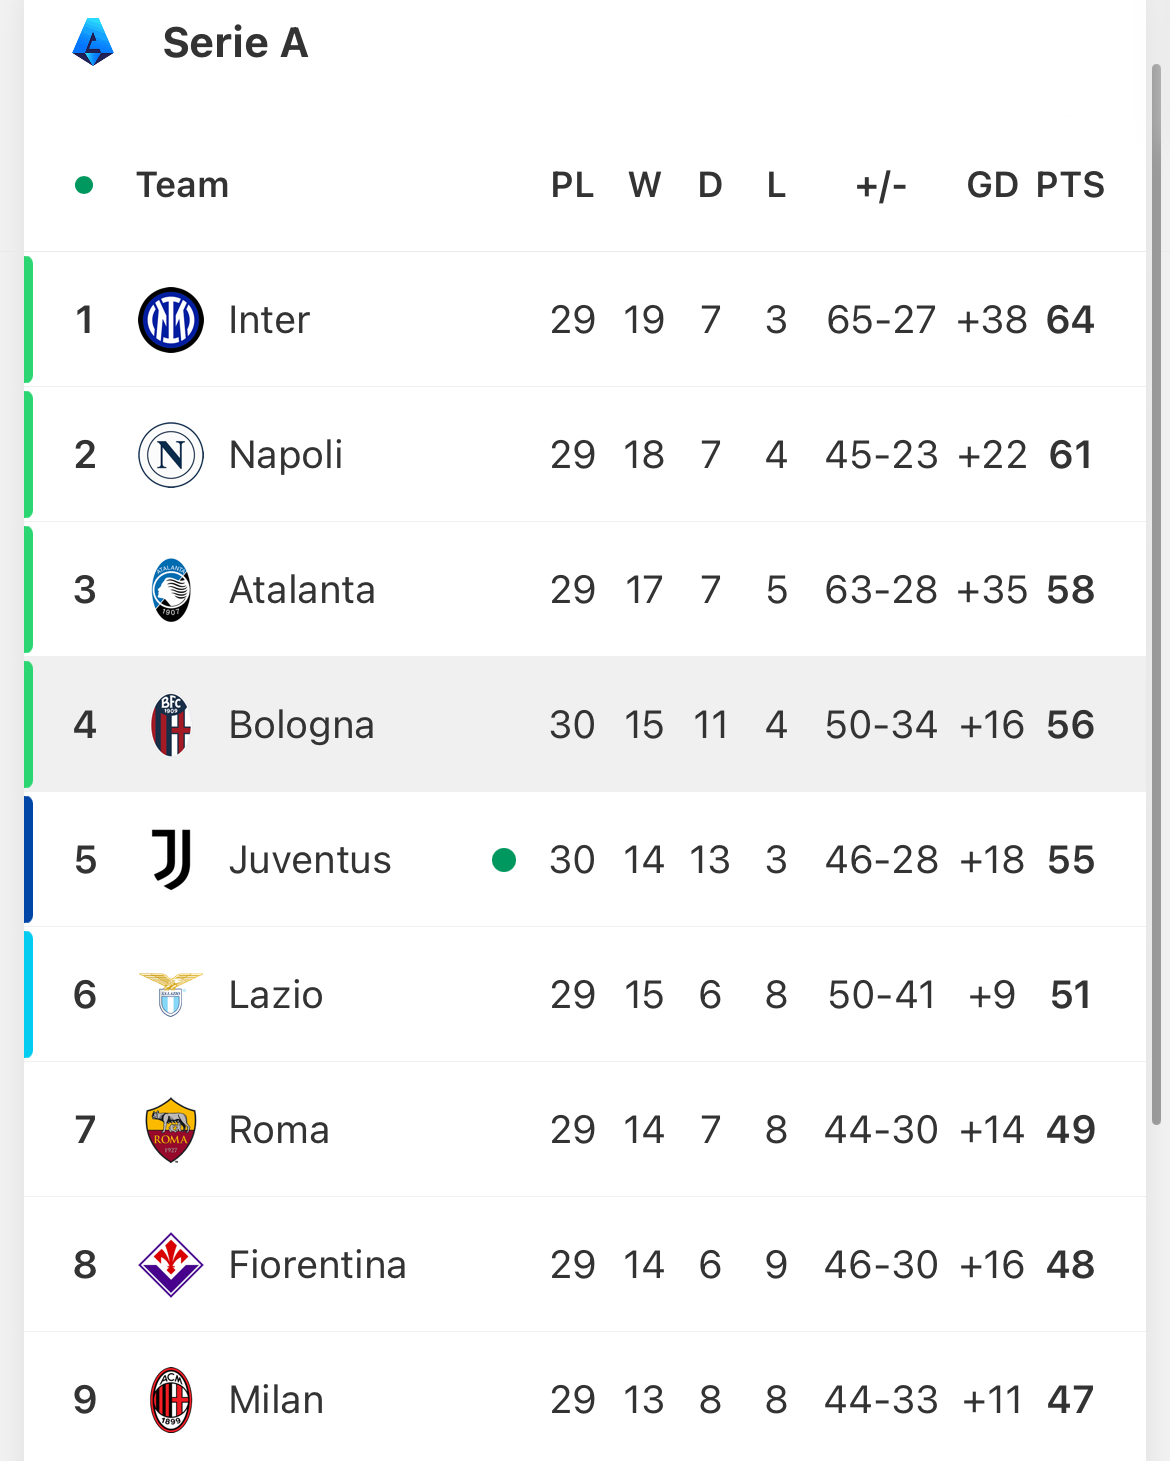Image resolution: width=1170 pixels, height=1461 pixels.
Task: Open the Fiorentina team name
Action: pyautogui.click(x=318, y=1265)
